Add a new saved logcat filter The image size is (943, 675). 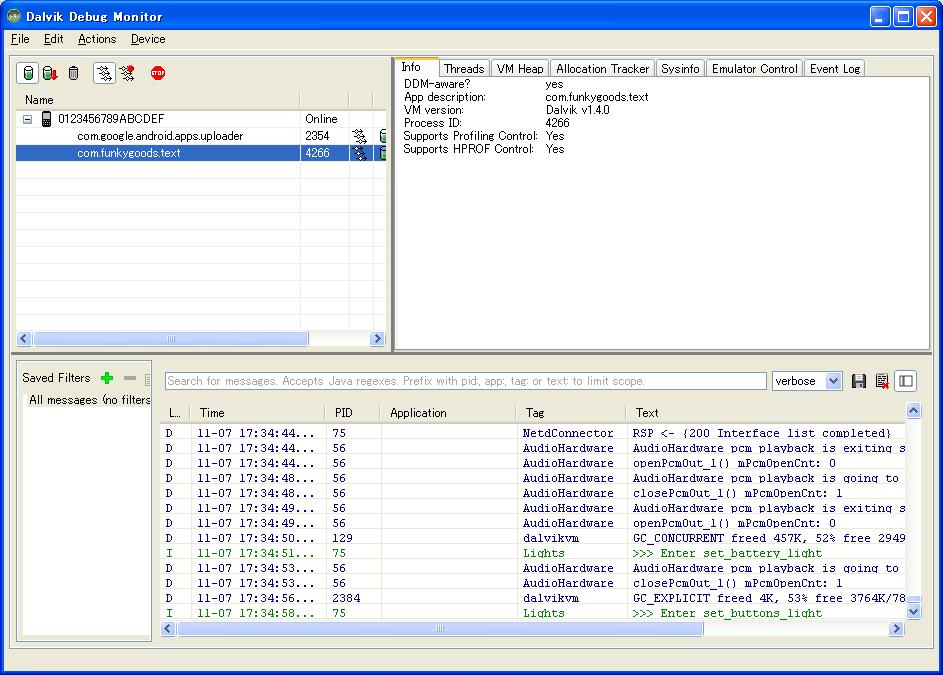pyautogui.click(x=107, y=378)
